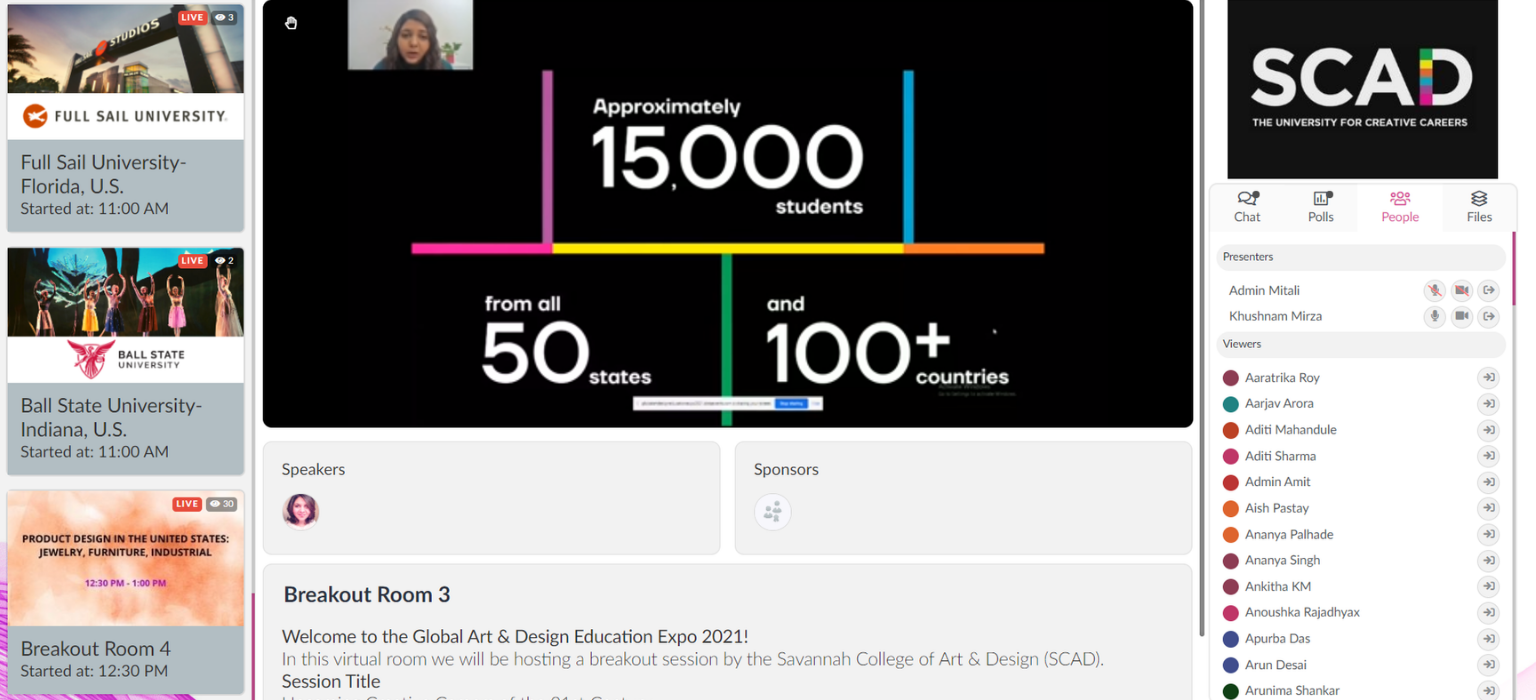Select viewer name Ankitha KM
This screenshot has width=1536, height=700.
[x=1278, y=586]
